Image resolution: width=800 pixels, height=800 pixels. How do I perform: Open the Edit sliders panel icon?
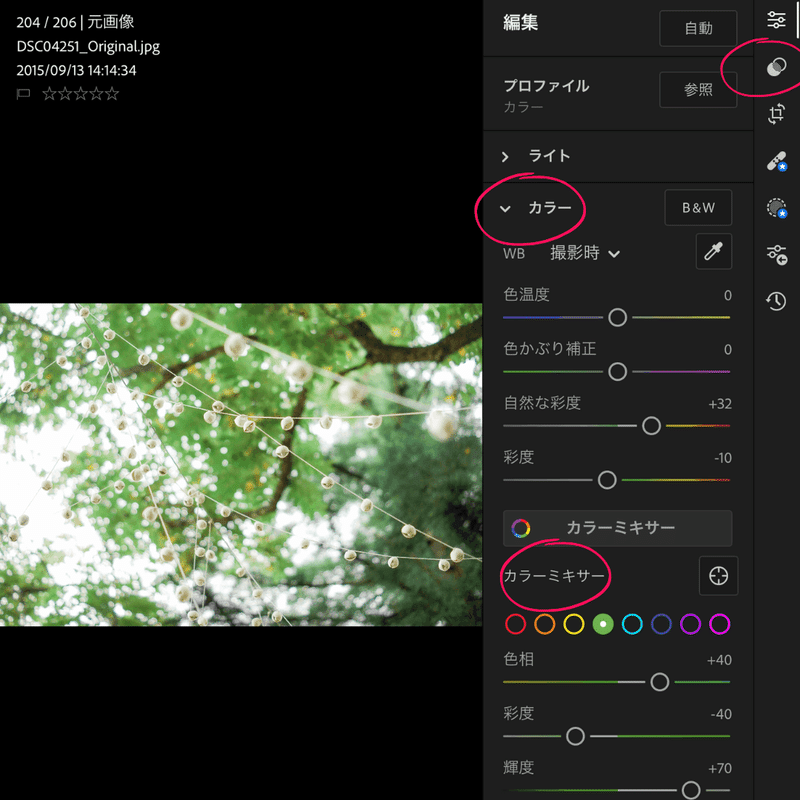(x=776, y=20)
